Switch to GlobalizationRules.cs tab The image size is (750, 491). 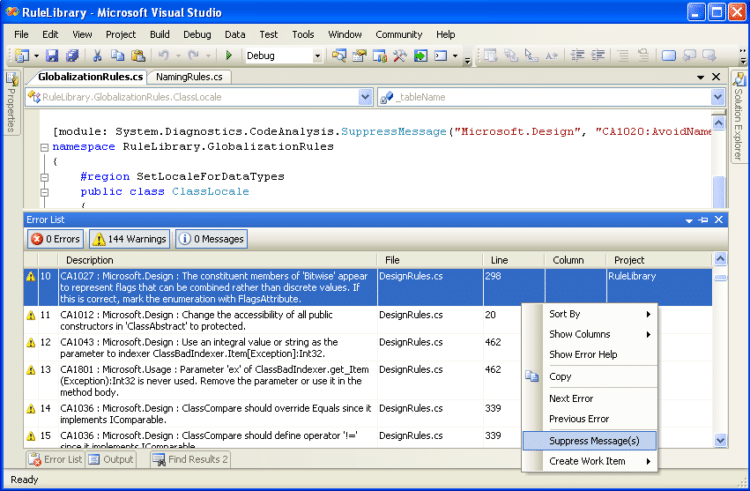pos(90,77)
